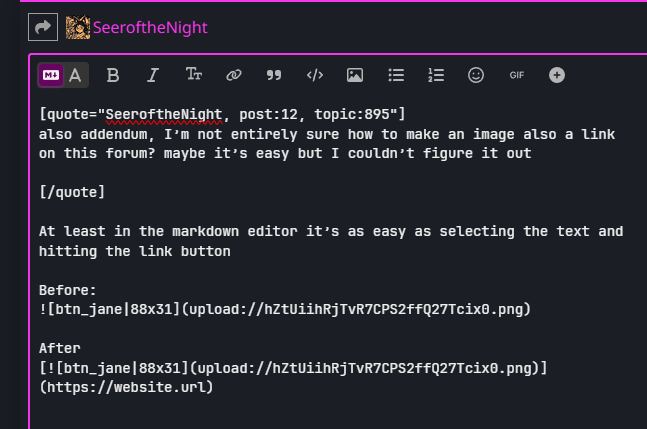Click the https://website.url text in the editor
The image size is (647, 429).
126,386
